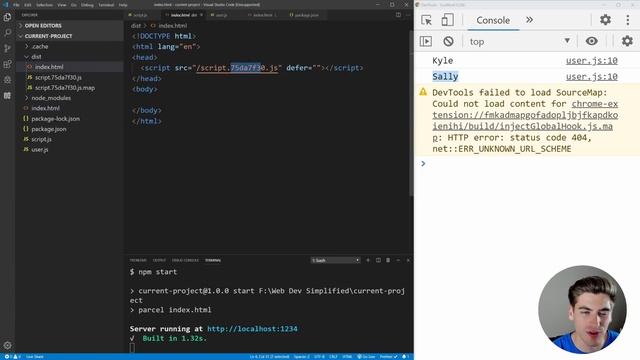Kill the terminal with trash icon
Image resolution: width=640 pixels, height=360 pixels.
pyautogui.click(x=388, y=260)
